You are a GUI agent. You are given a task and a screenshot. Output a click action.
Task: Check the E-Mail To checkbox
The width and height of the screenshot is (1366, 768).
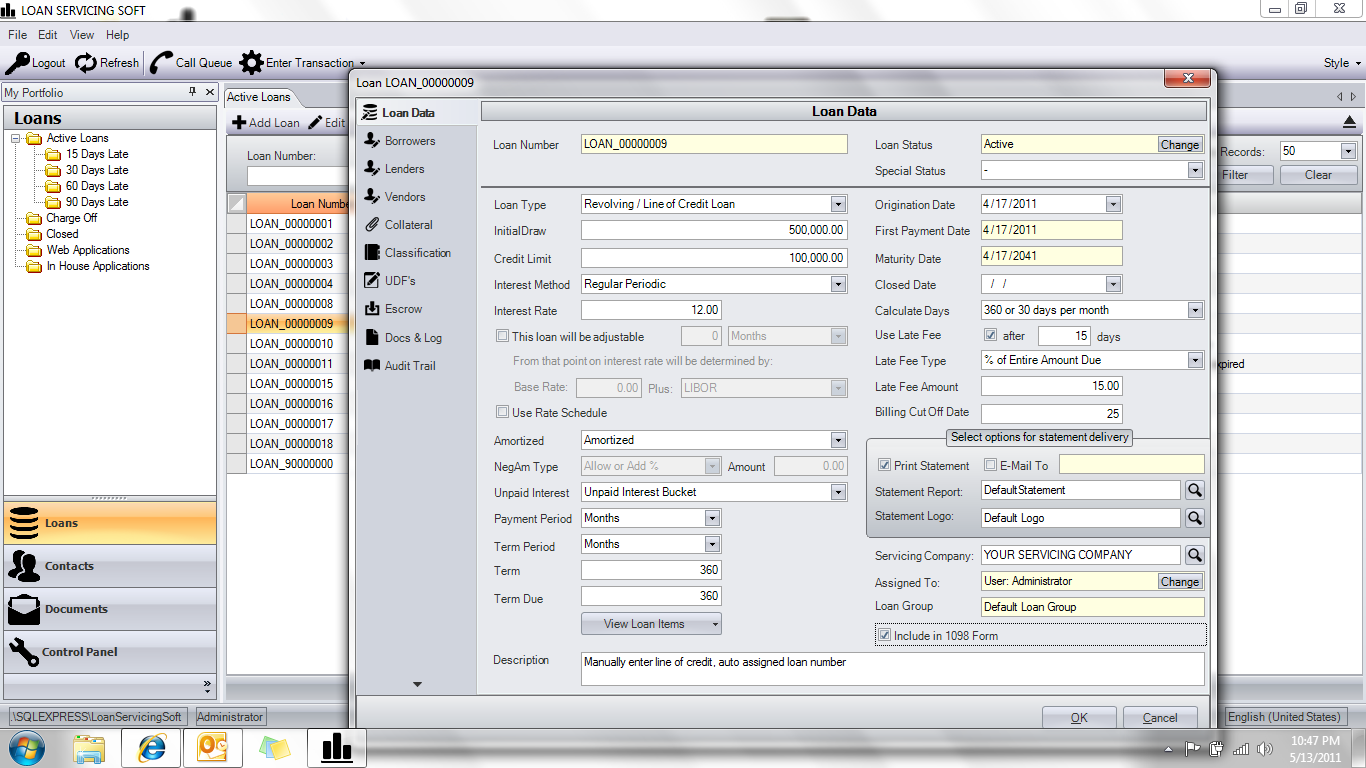pyautogui.click(x=991, y=465)
